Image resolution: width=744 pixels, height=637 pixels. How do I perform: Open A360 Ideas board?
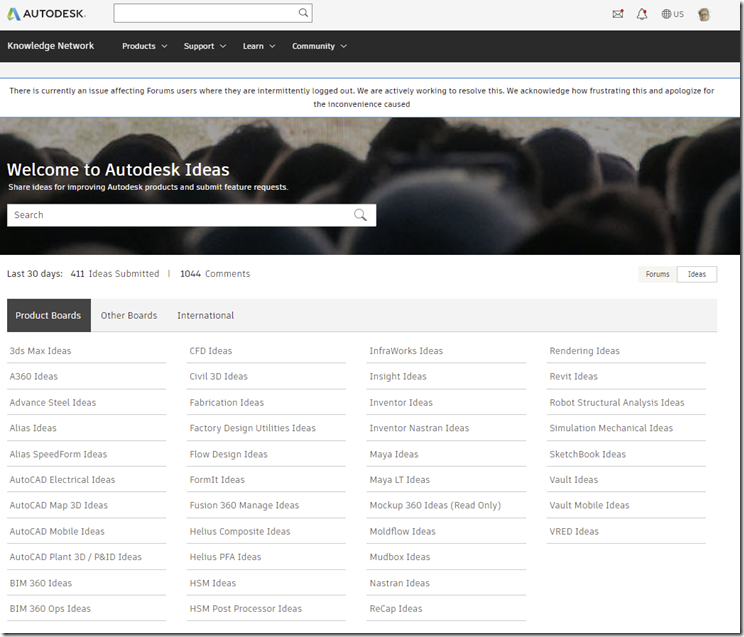pos(34,376)
